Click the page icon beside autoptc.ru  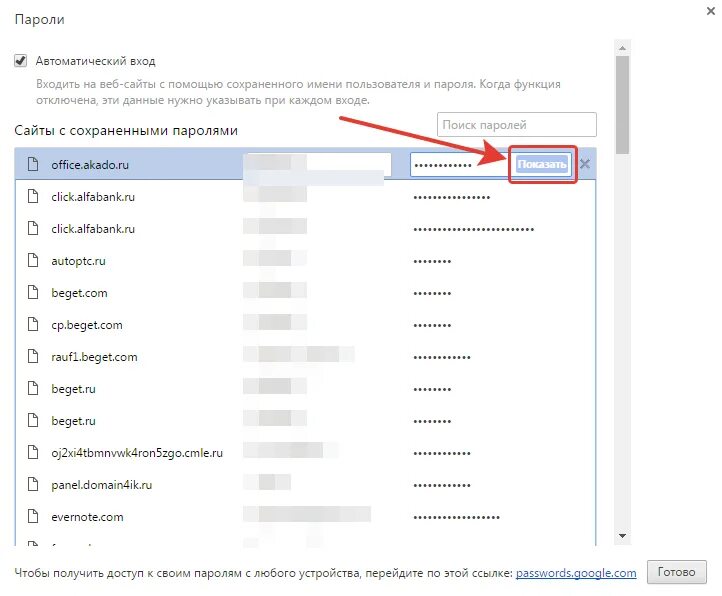pos(33,260)
